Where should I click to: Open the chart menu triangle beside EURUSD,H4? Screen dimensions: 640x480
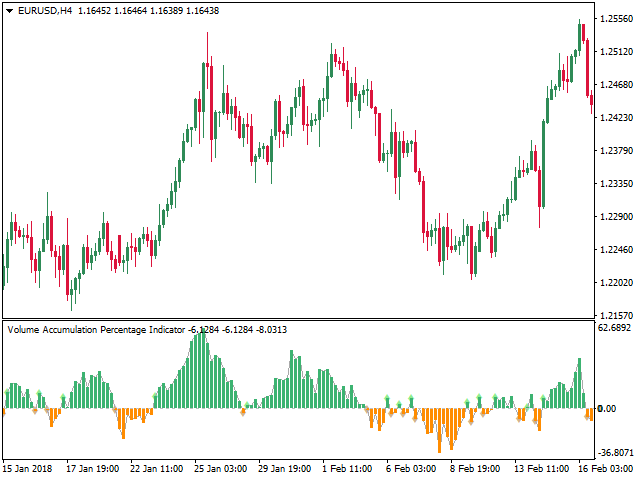[10, 11]
